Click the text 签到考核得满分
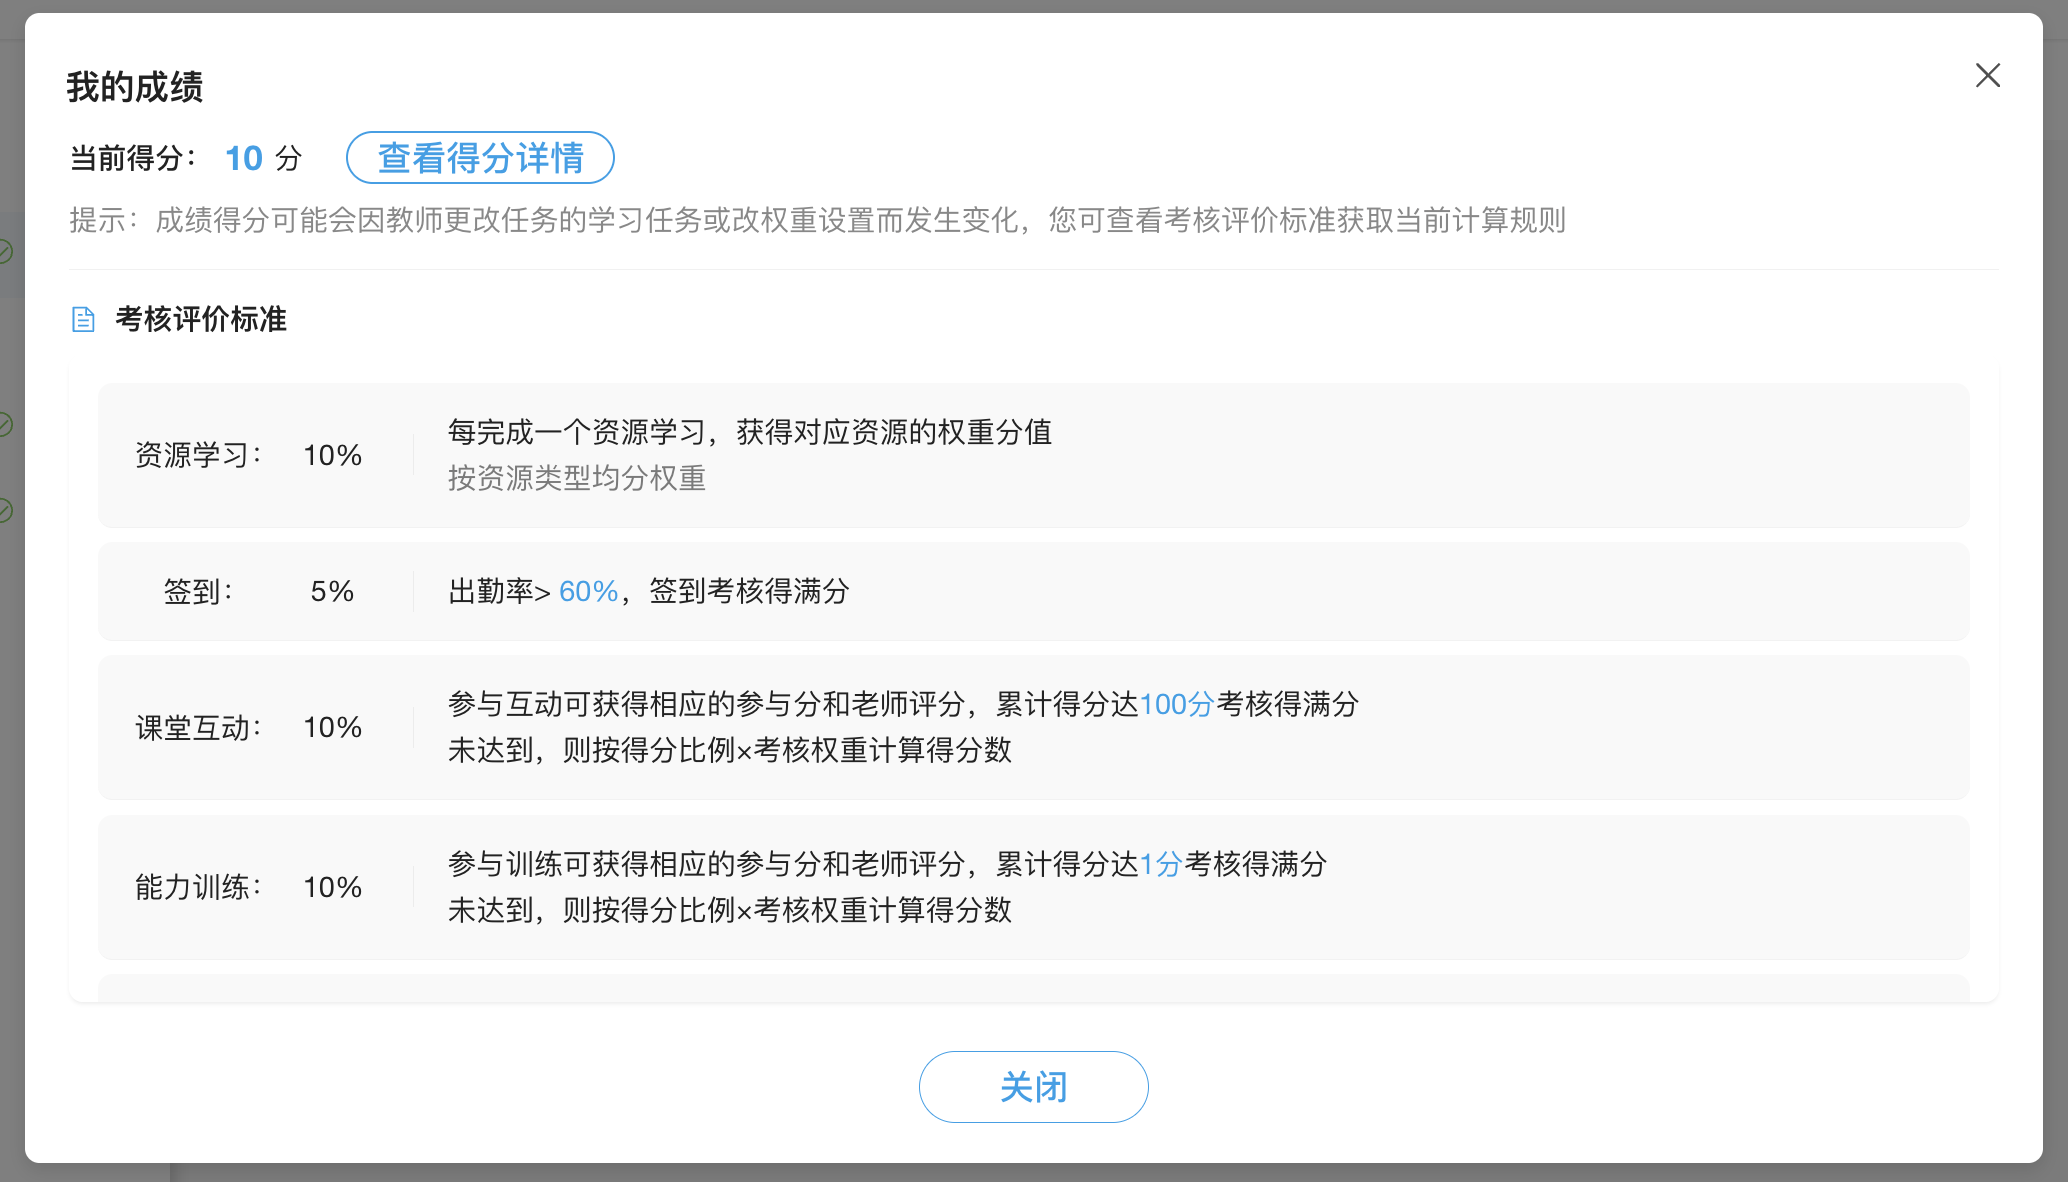This screenshot has width=2068, height=1182. (749, 591)
